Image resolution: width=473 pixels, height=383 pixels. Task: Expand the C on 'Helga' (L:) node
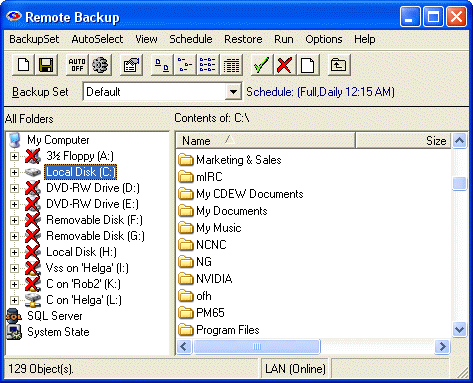click(14, 300)
